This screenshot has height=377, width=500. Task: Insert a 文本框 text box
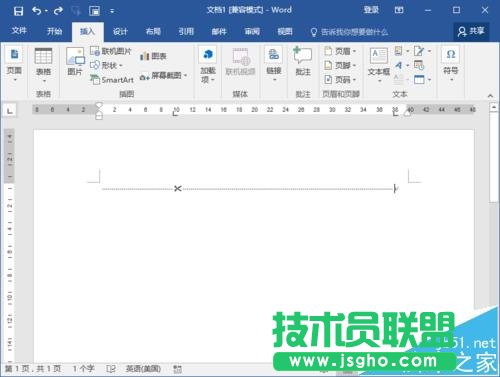pyautogui.click(x=379, y=65)
